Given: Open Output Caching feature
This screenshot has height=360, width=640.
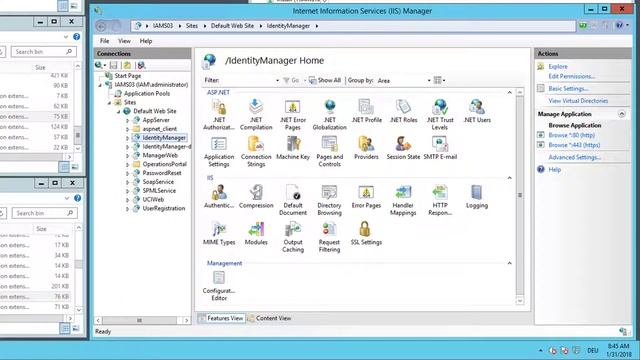Looking at the screenshot, I should (293, 237).
